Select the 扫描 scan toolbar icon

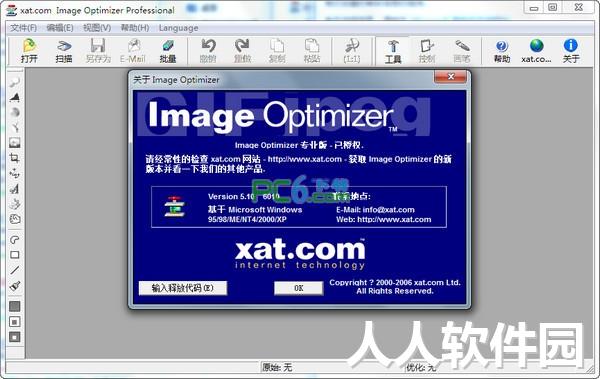point(64,51)
